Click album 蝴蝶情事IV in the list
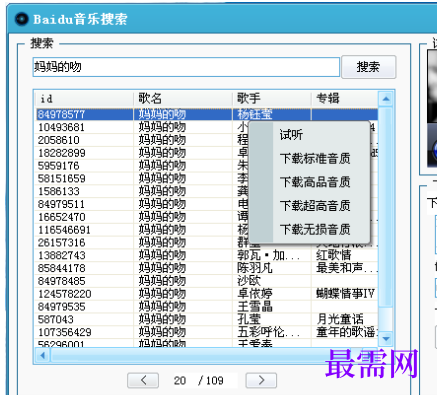This screenshot has width=437, height=395. tap(346, 294)
